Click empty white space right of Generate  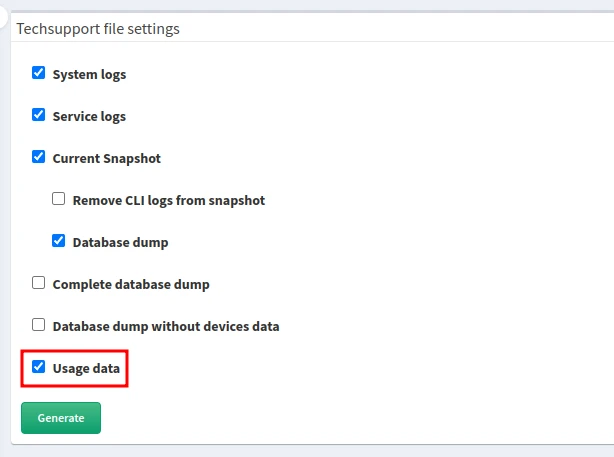pyautogui.click(x=350, y=417)
